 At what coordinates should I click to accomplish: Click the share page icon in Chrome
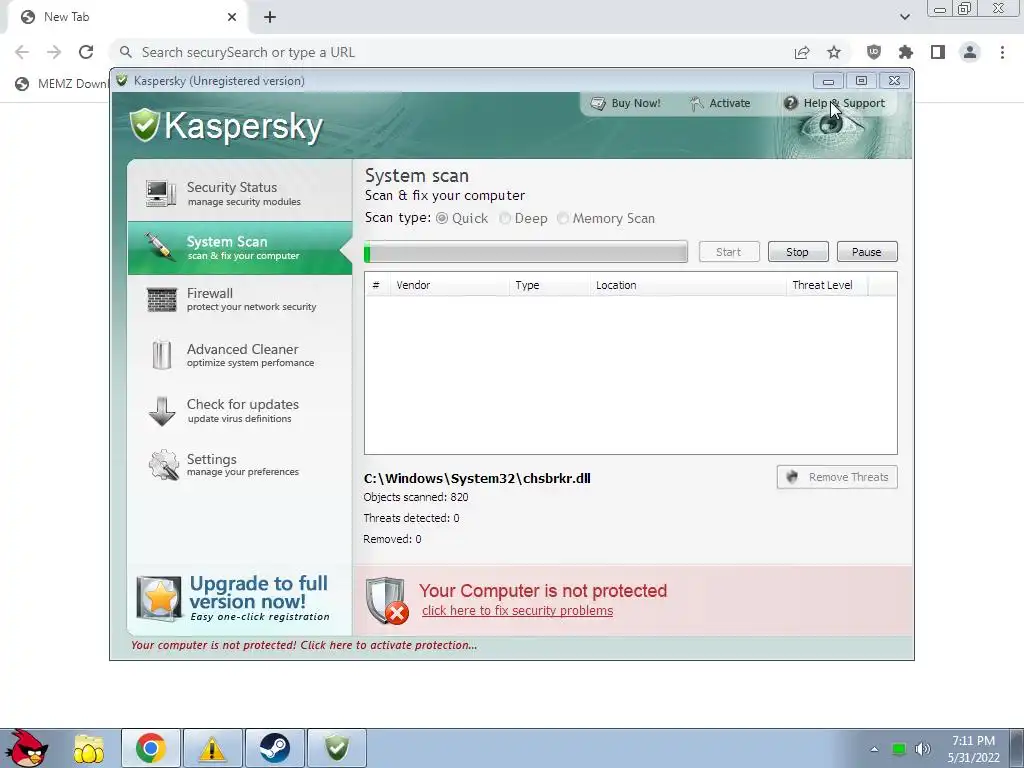pos(802,52)
